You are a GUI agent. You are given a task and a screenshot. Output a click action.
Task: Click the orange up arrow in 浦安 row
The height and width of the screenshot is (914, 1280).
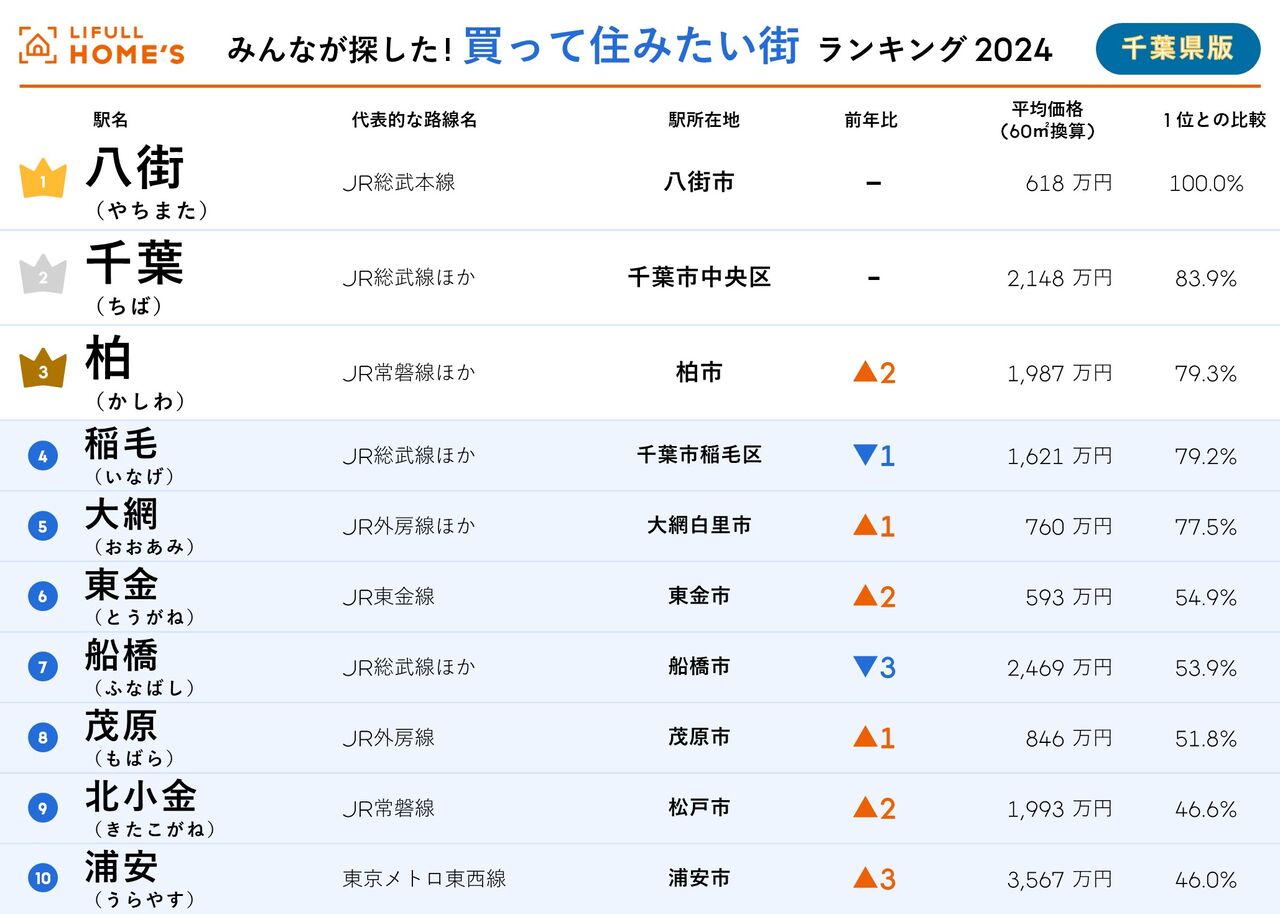pos(865,878)
